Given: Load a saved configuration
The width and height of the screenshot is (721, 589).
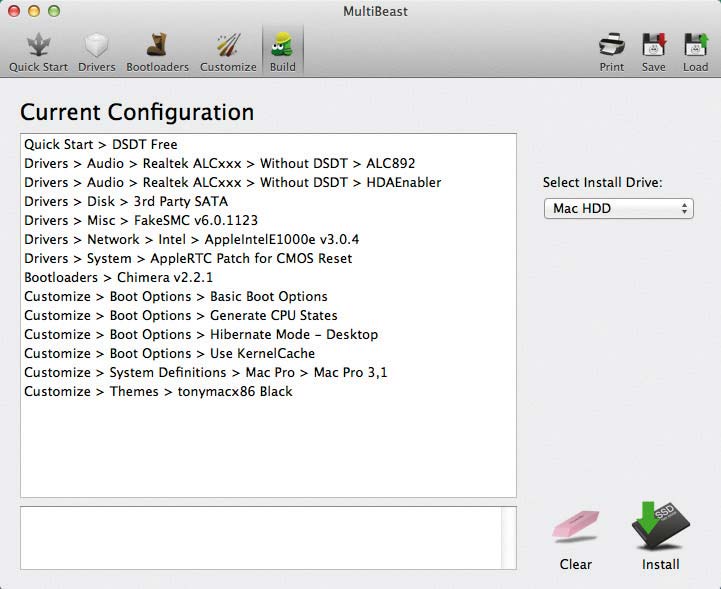Looking at the screenshot, I should pos(695,51).
